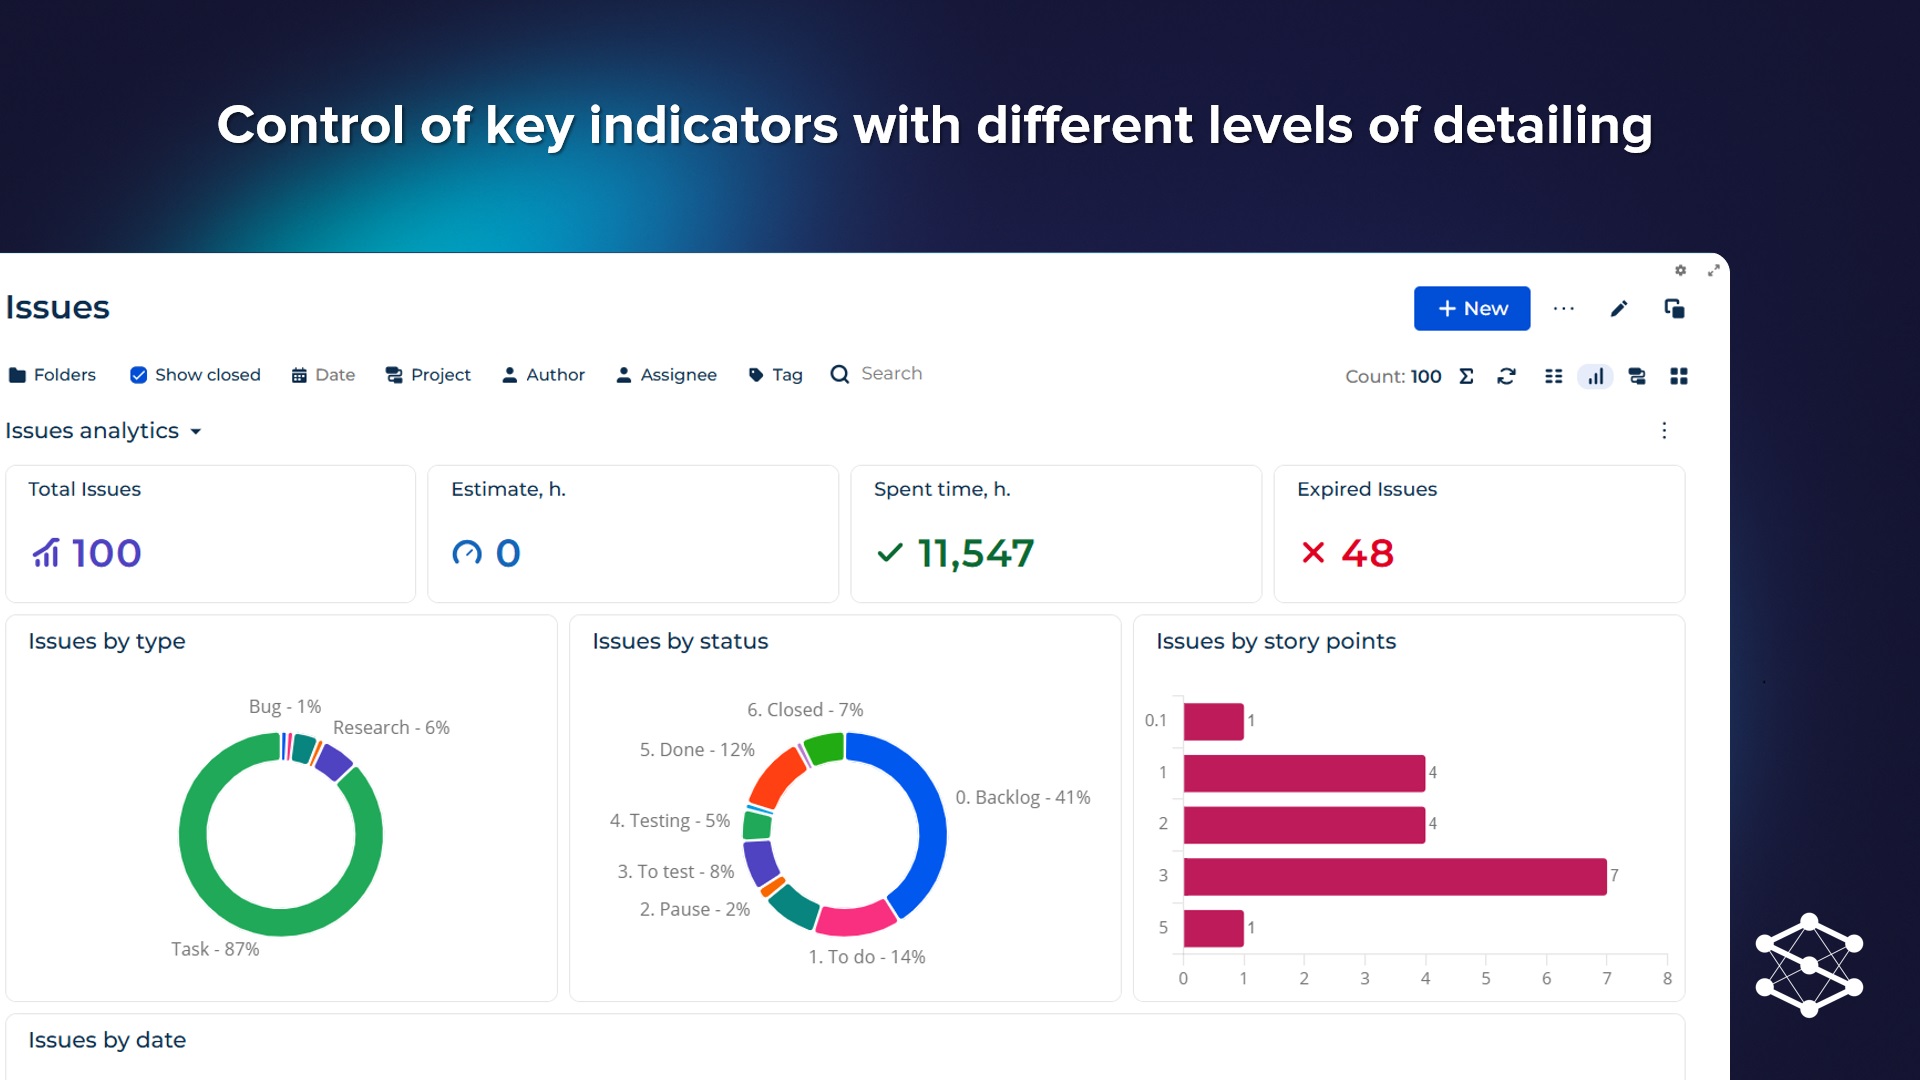1920x1080 pixels.
Task: Open the horizontal three-dot menu beside New
Action: click(1564, 309)
